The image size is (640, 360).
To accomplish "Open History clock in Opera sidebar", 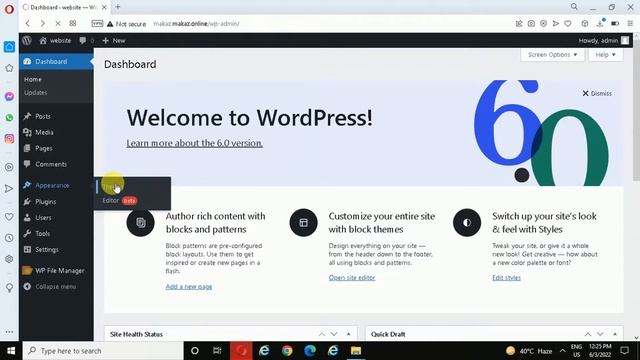I will pos(9,238).
